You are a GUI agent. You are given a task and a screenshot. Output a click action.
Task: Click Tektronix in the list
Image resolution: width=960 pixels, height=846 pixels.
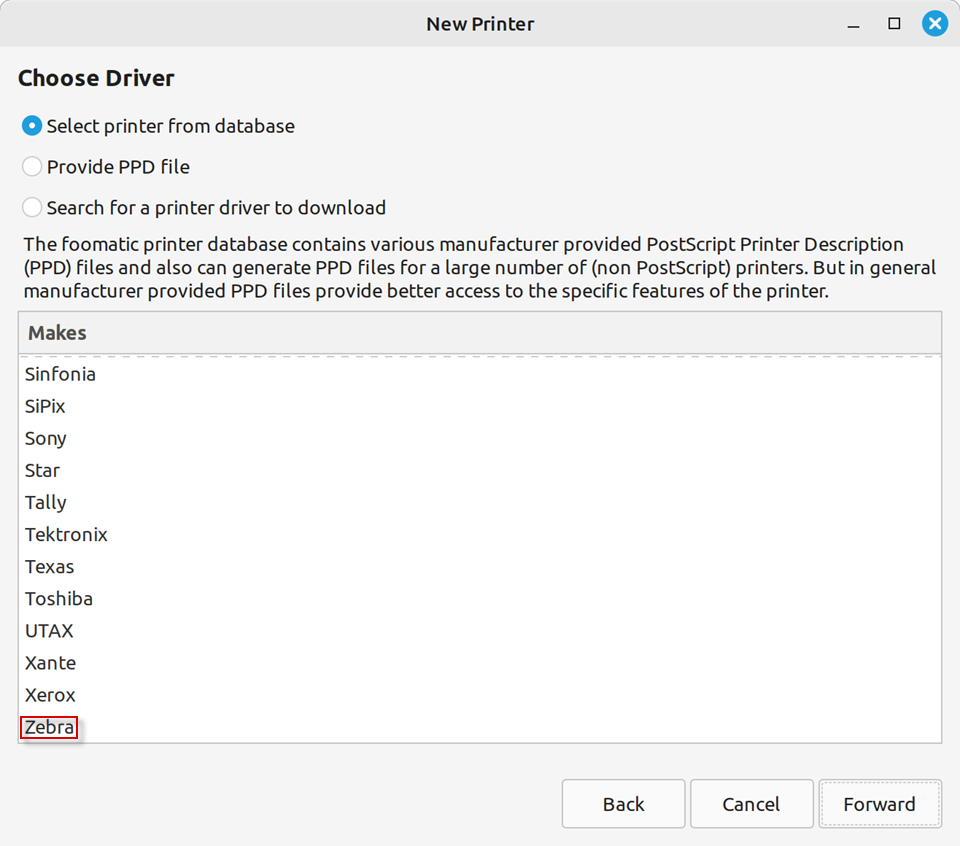click(66, 534)
